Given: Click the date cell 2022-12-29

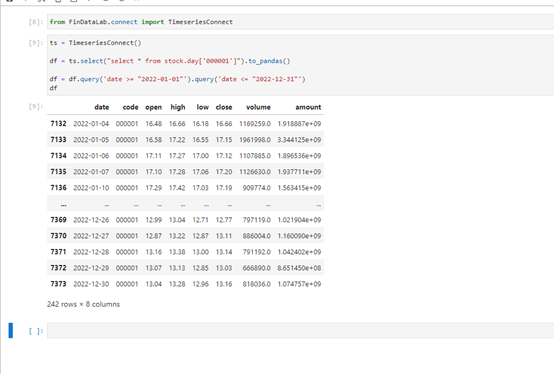Looking at the screenshot, I should pos(91,268).
